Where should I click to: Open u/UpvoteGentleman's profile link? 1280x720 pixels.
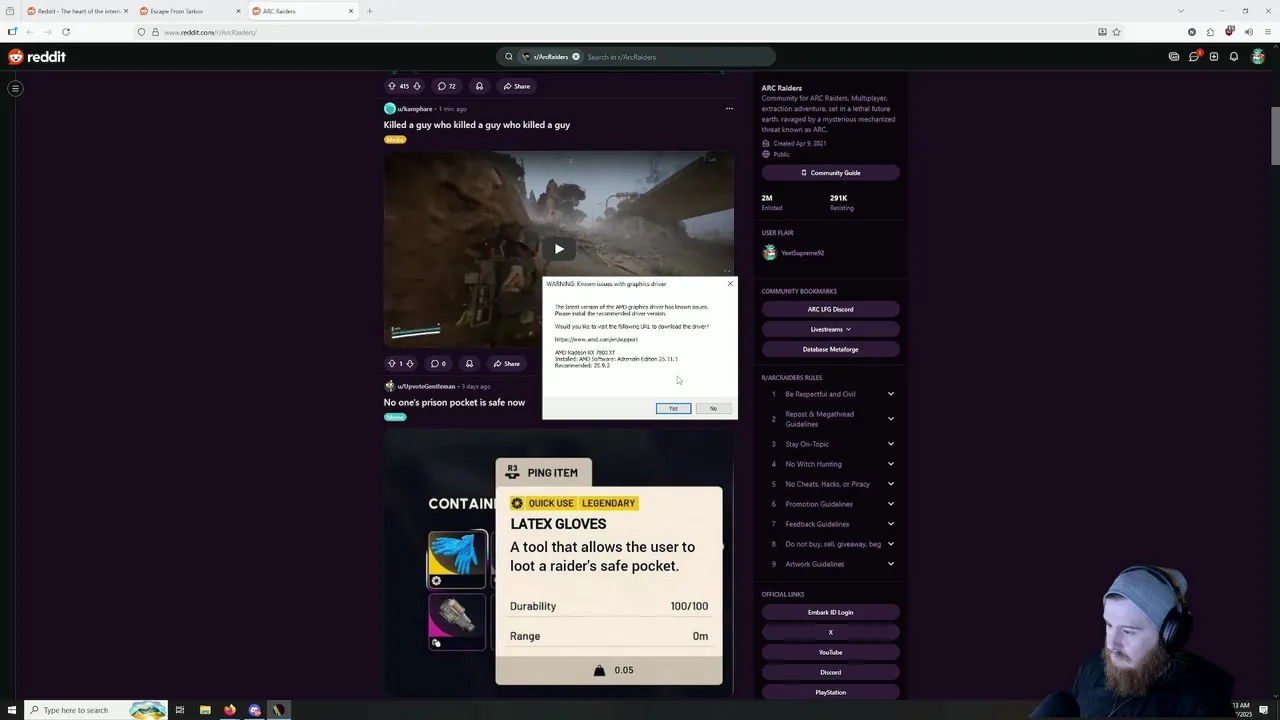click(x=426, y=386)
